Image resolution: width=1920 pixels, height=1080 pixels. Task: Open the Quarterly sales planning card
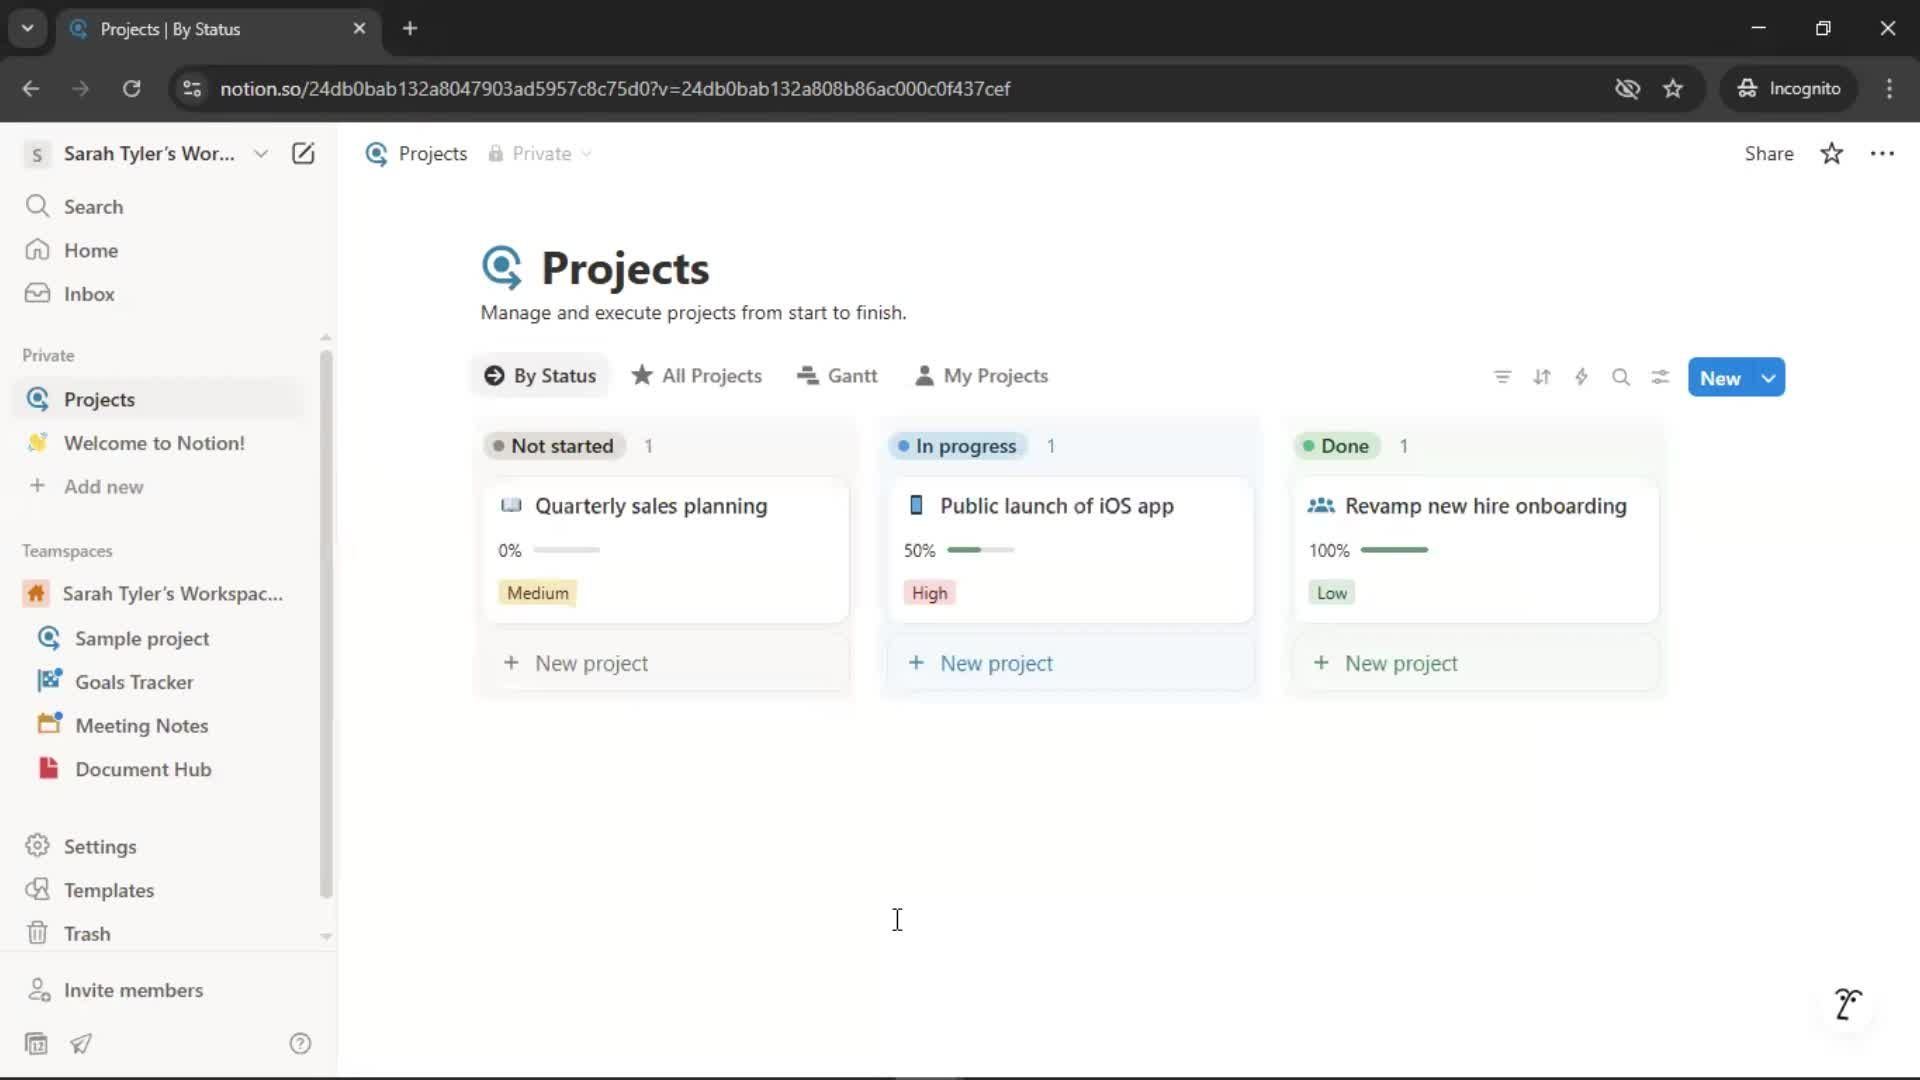[x=666, y=551]
